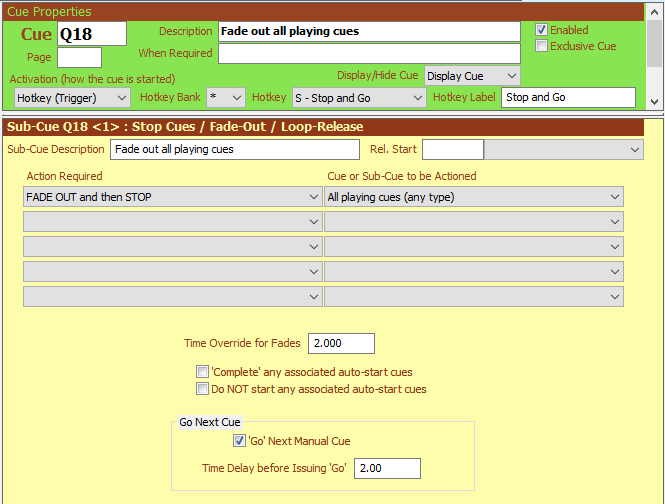Click the Cue Properties scrollbar down arrow
Screen dimensions: 665x504
click(x=654, y=101)
